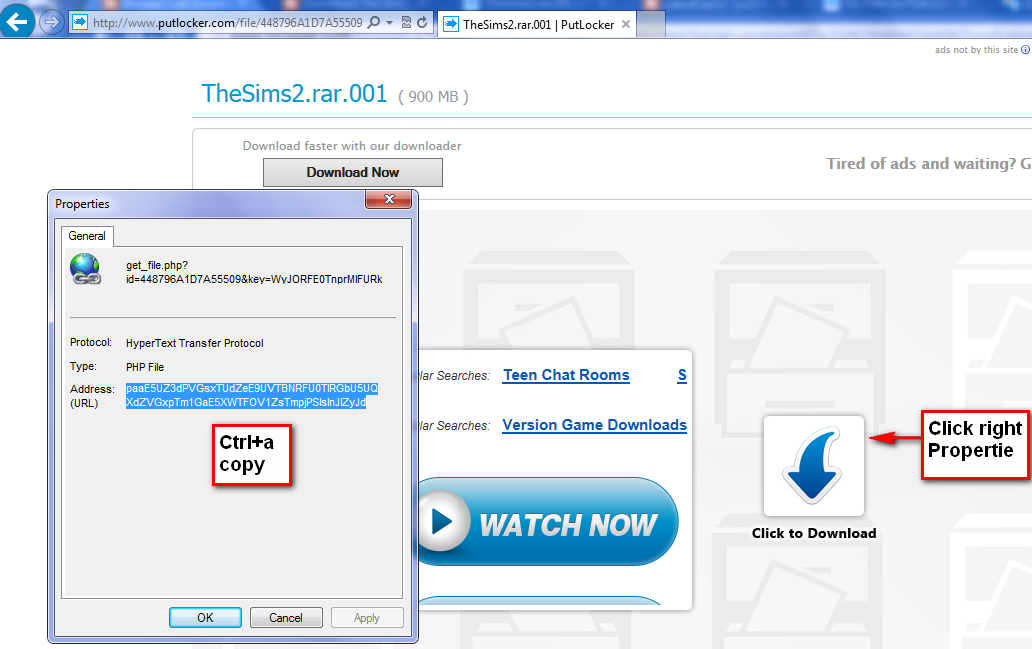
Task: Click the globe link icon in Properties dialog
Action: 85,269
